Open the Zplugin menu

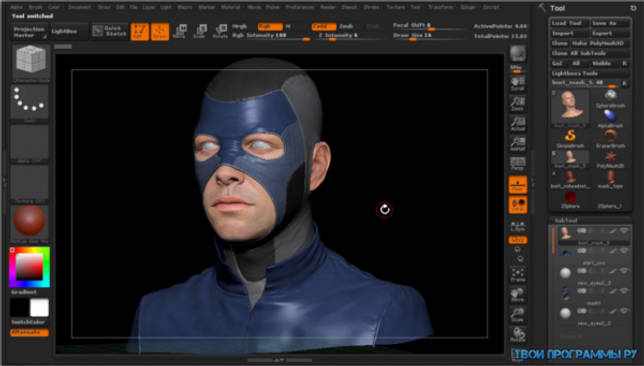[468, 7]
